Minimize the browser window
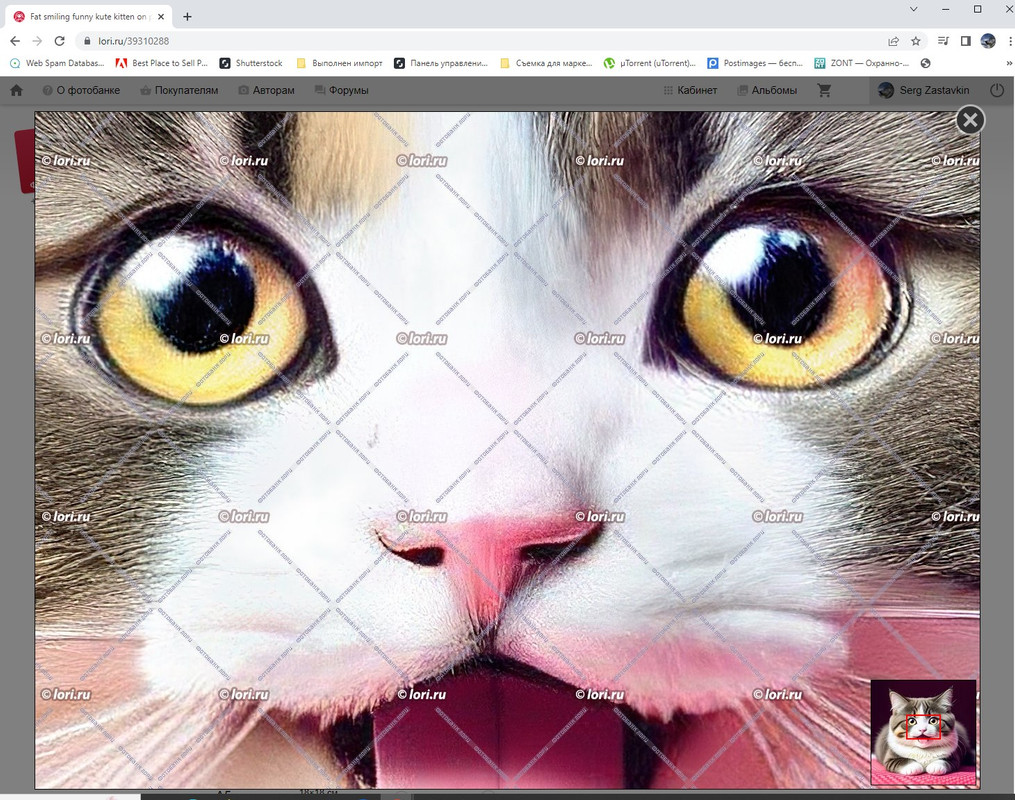This screenshot has height=800, width=1015. pos(946,9)
